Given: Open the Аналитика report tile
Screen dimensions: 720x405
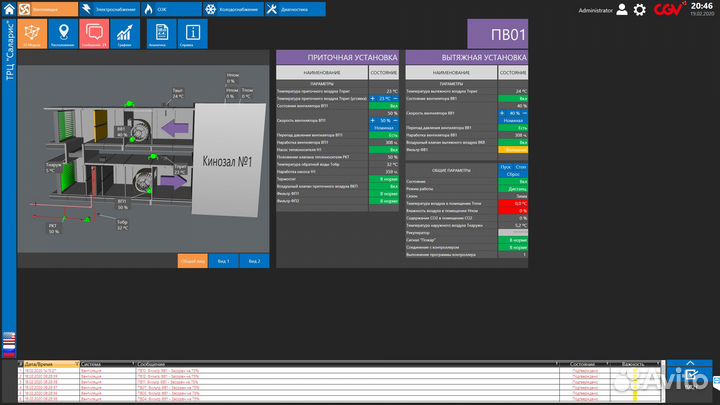Looking at the screenshot, I should [x=162, y=34].
